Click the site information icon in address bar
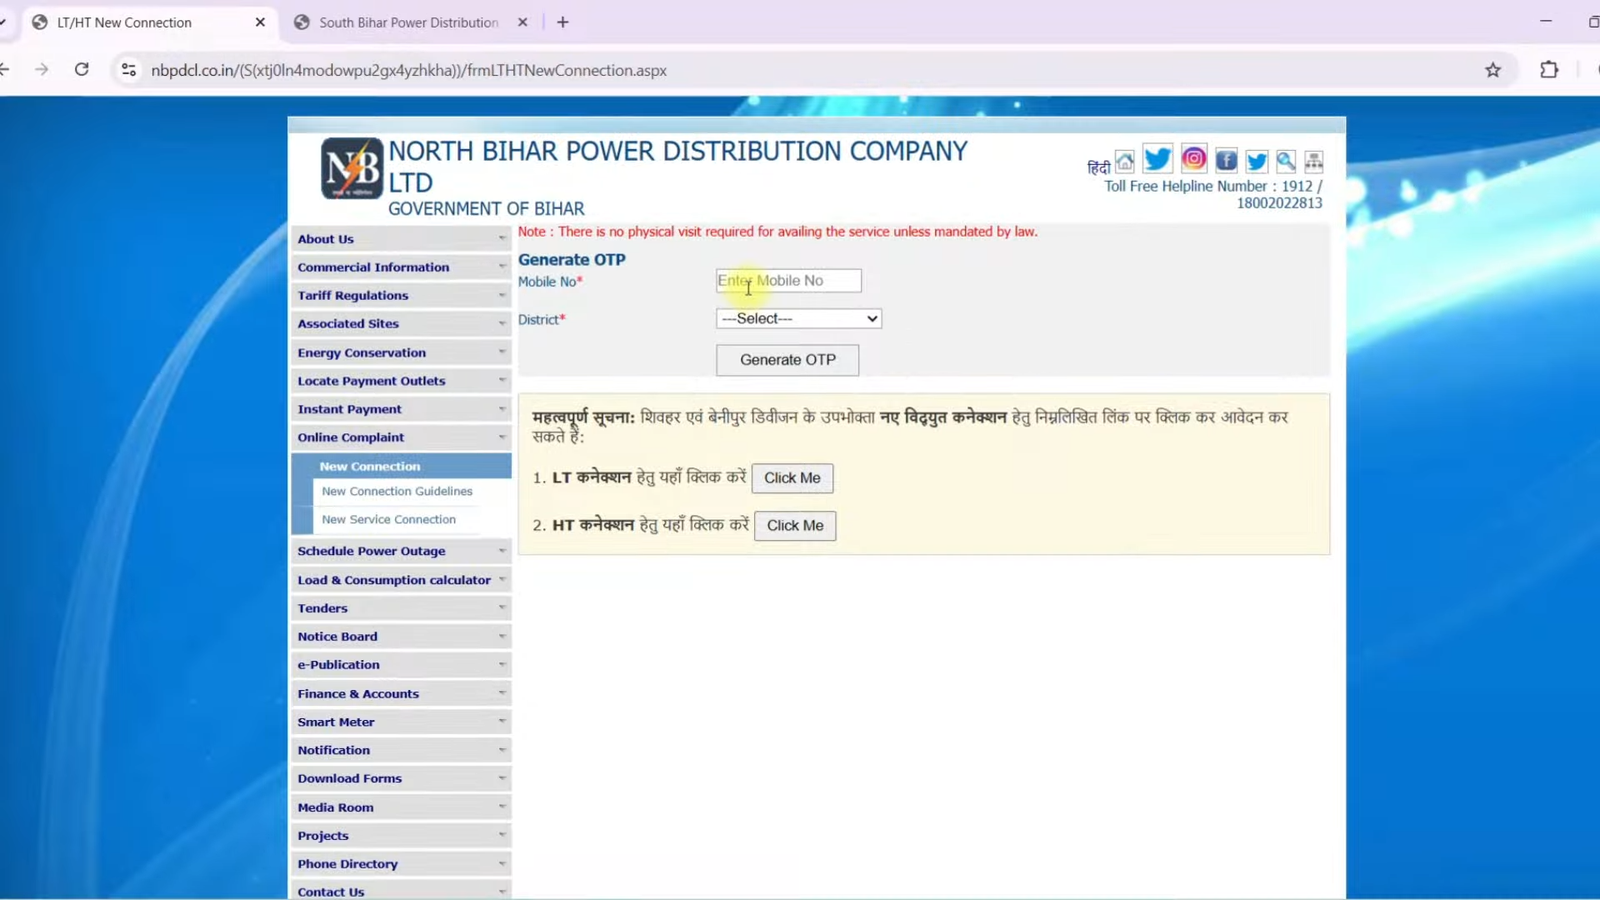Image resolution: width=1600 pixels, height=900 pixels. point(128,69)
